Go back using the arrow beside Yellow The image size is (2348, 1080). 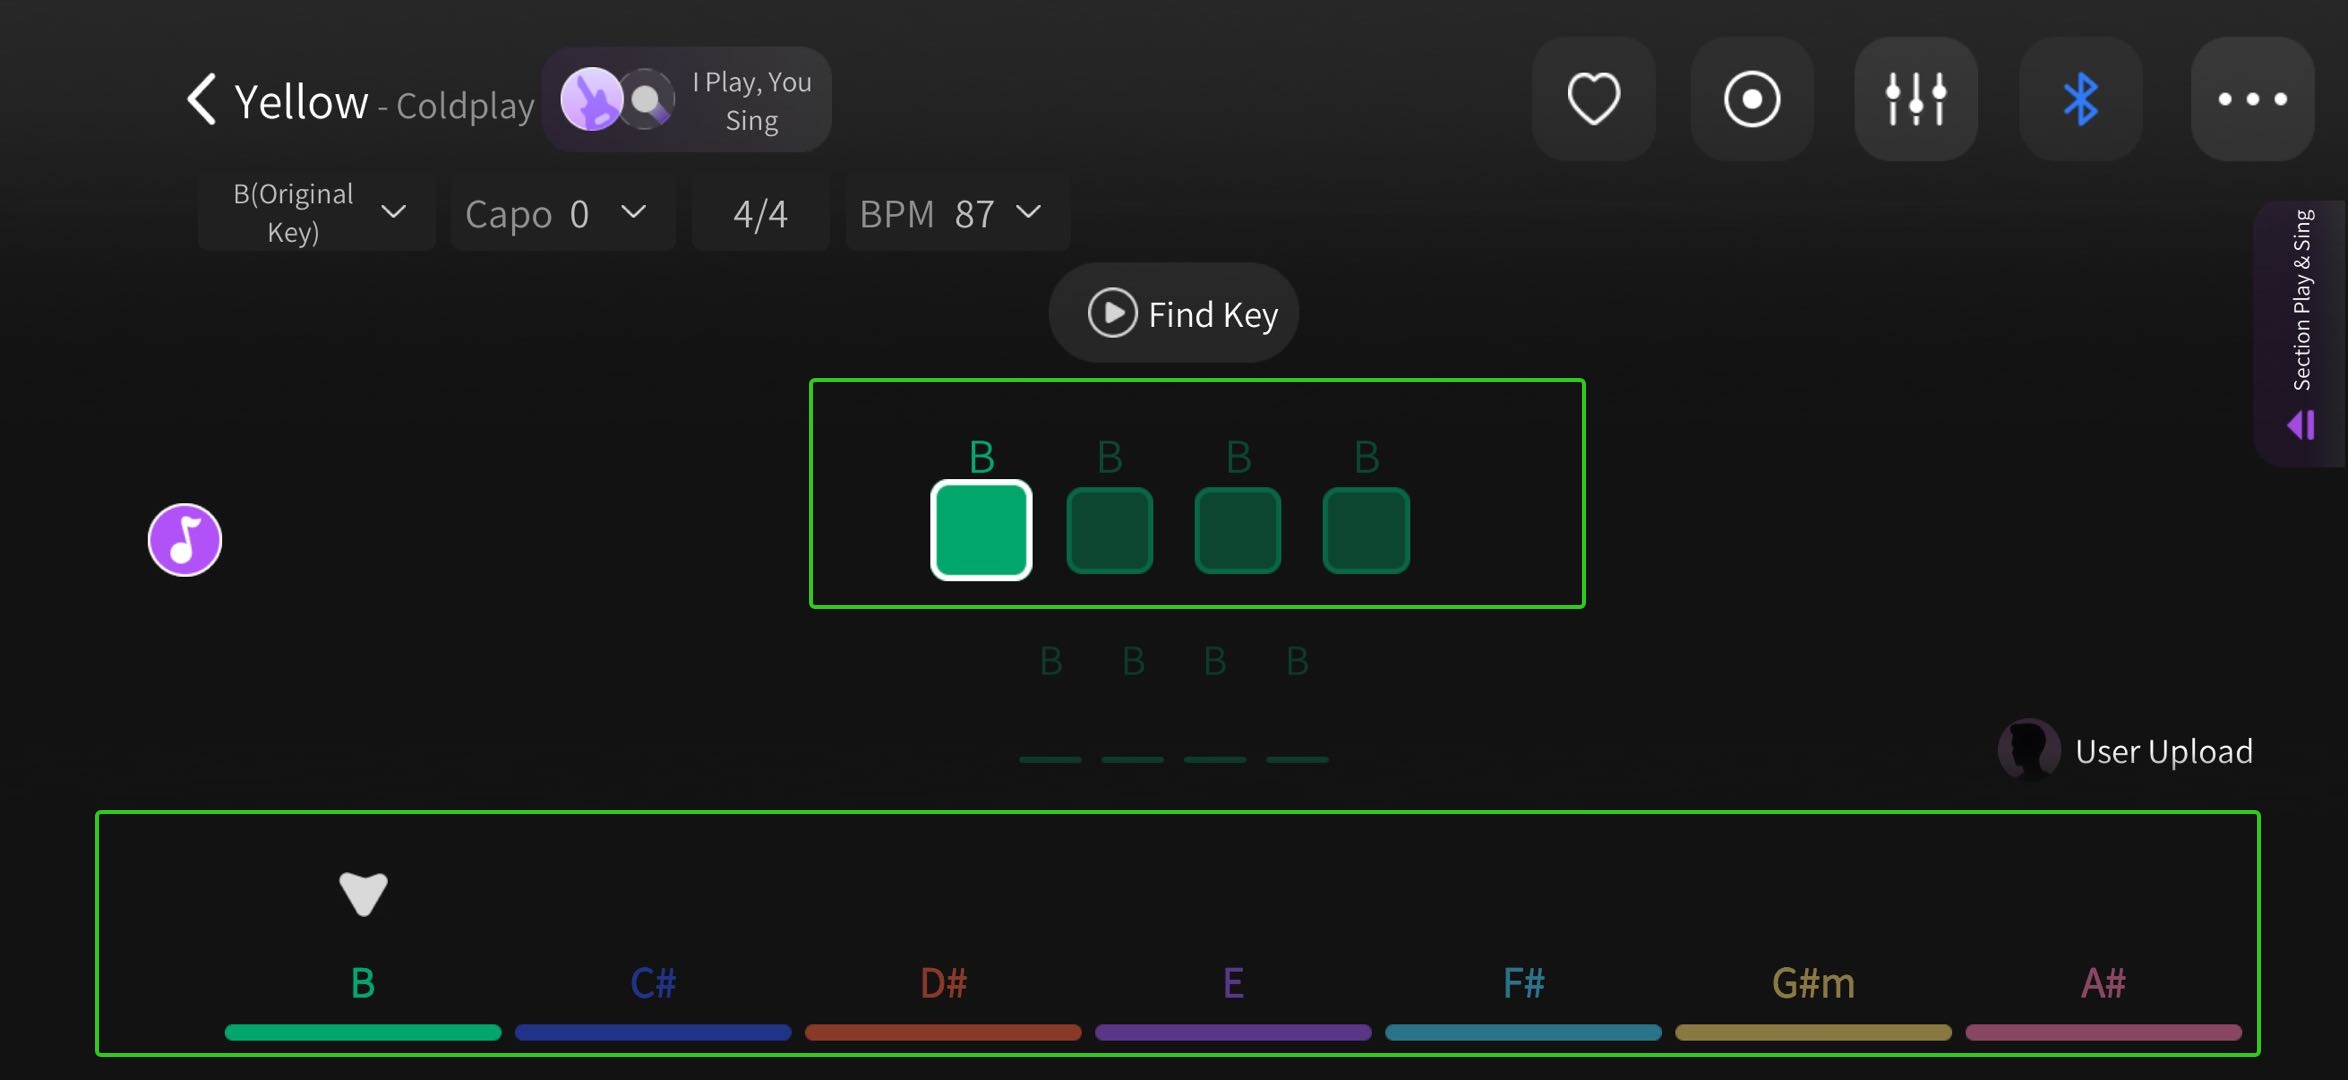(x=202, y=99)
